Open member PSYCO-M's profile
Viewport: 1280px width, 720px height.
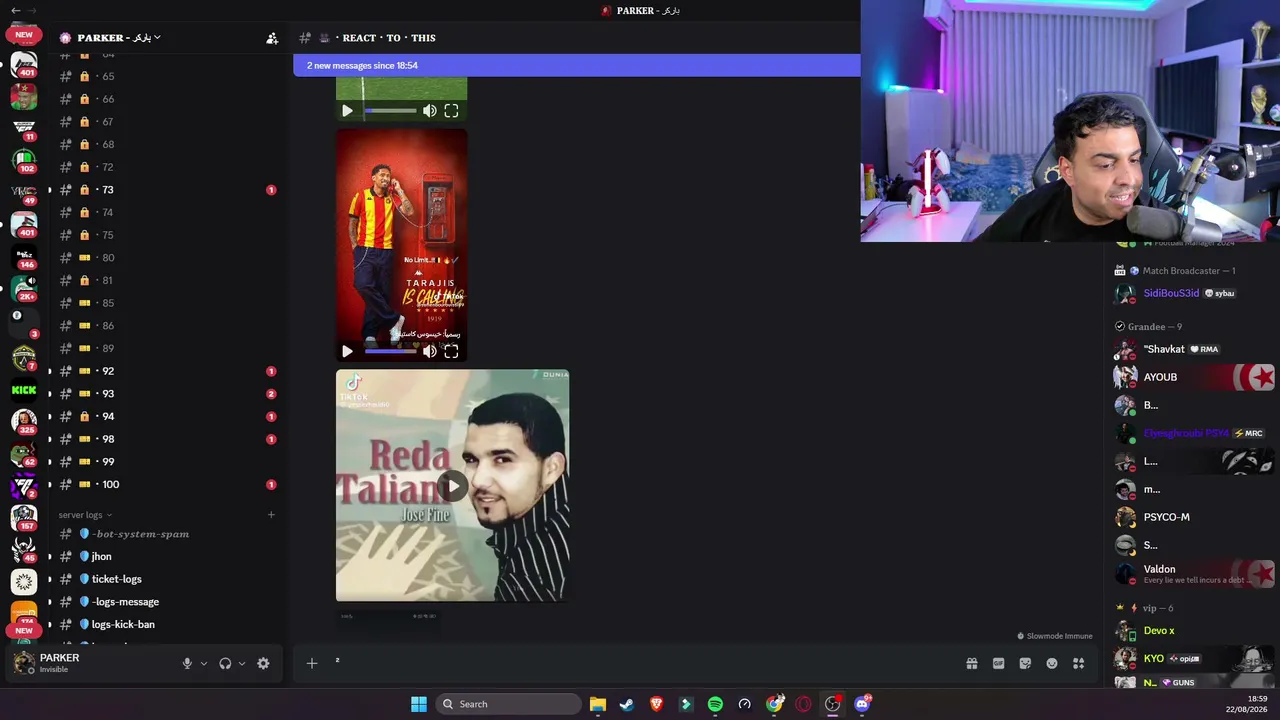pyautogui.click(x=1193, y=517)
